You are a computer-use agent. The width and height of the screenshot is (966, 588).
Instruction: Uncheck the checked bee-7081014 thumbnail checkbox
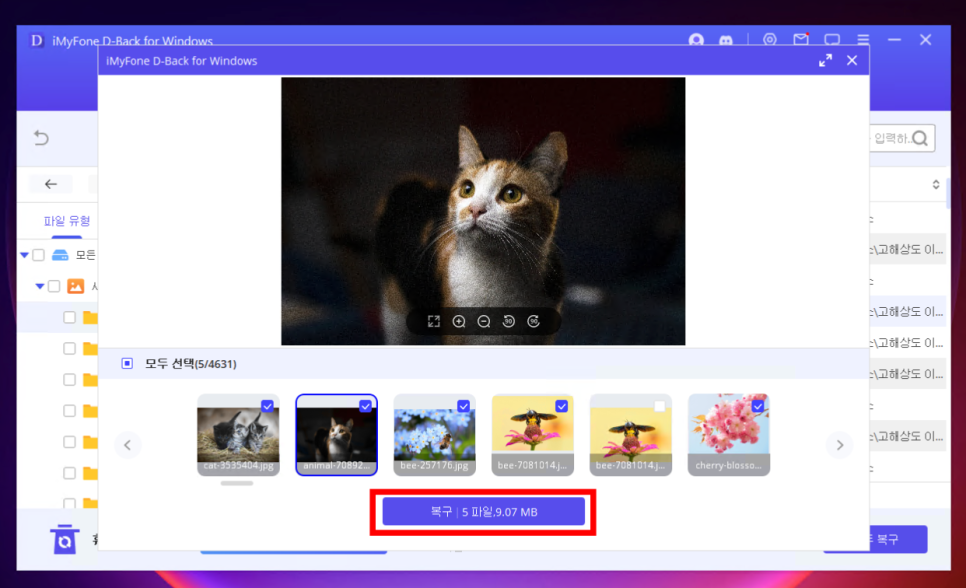(561, 406)
